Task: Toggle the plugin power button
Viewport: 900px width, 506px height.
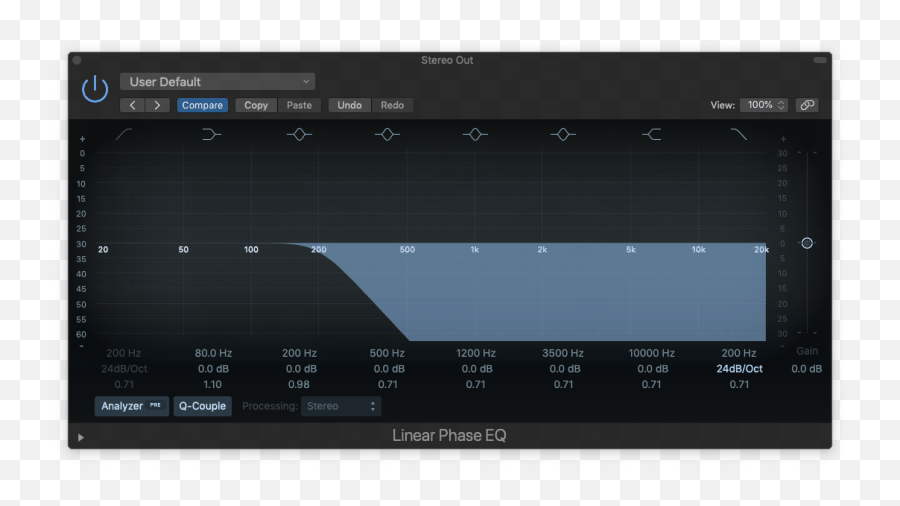Action: click(95, 89)
